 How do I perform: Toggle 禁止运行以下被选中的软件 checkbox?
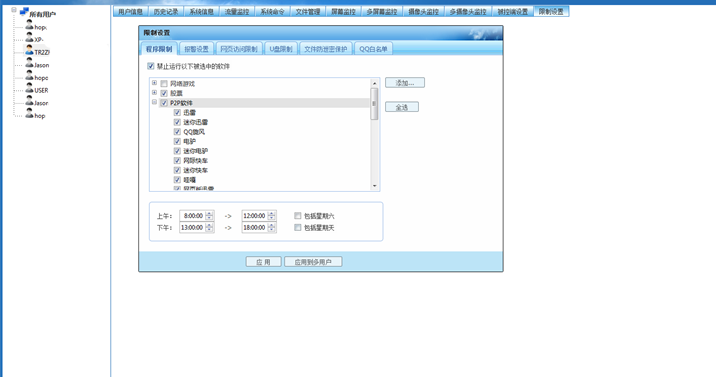click(151, 66)
